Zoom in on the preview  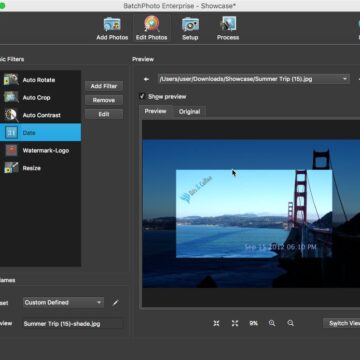272,323
